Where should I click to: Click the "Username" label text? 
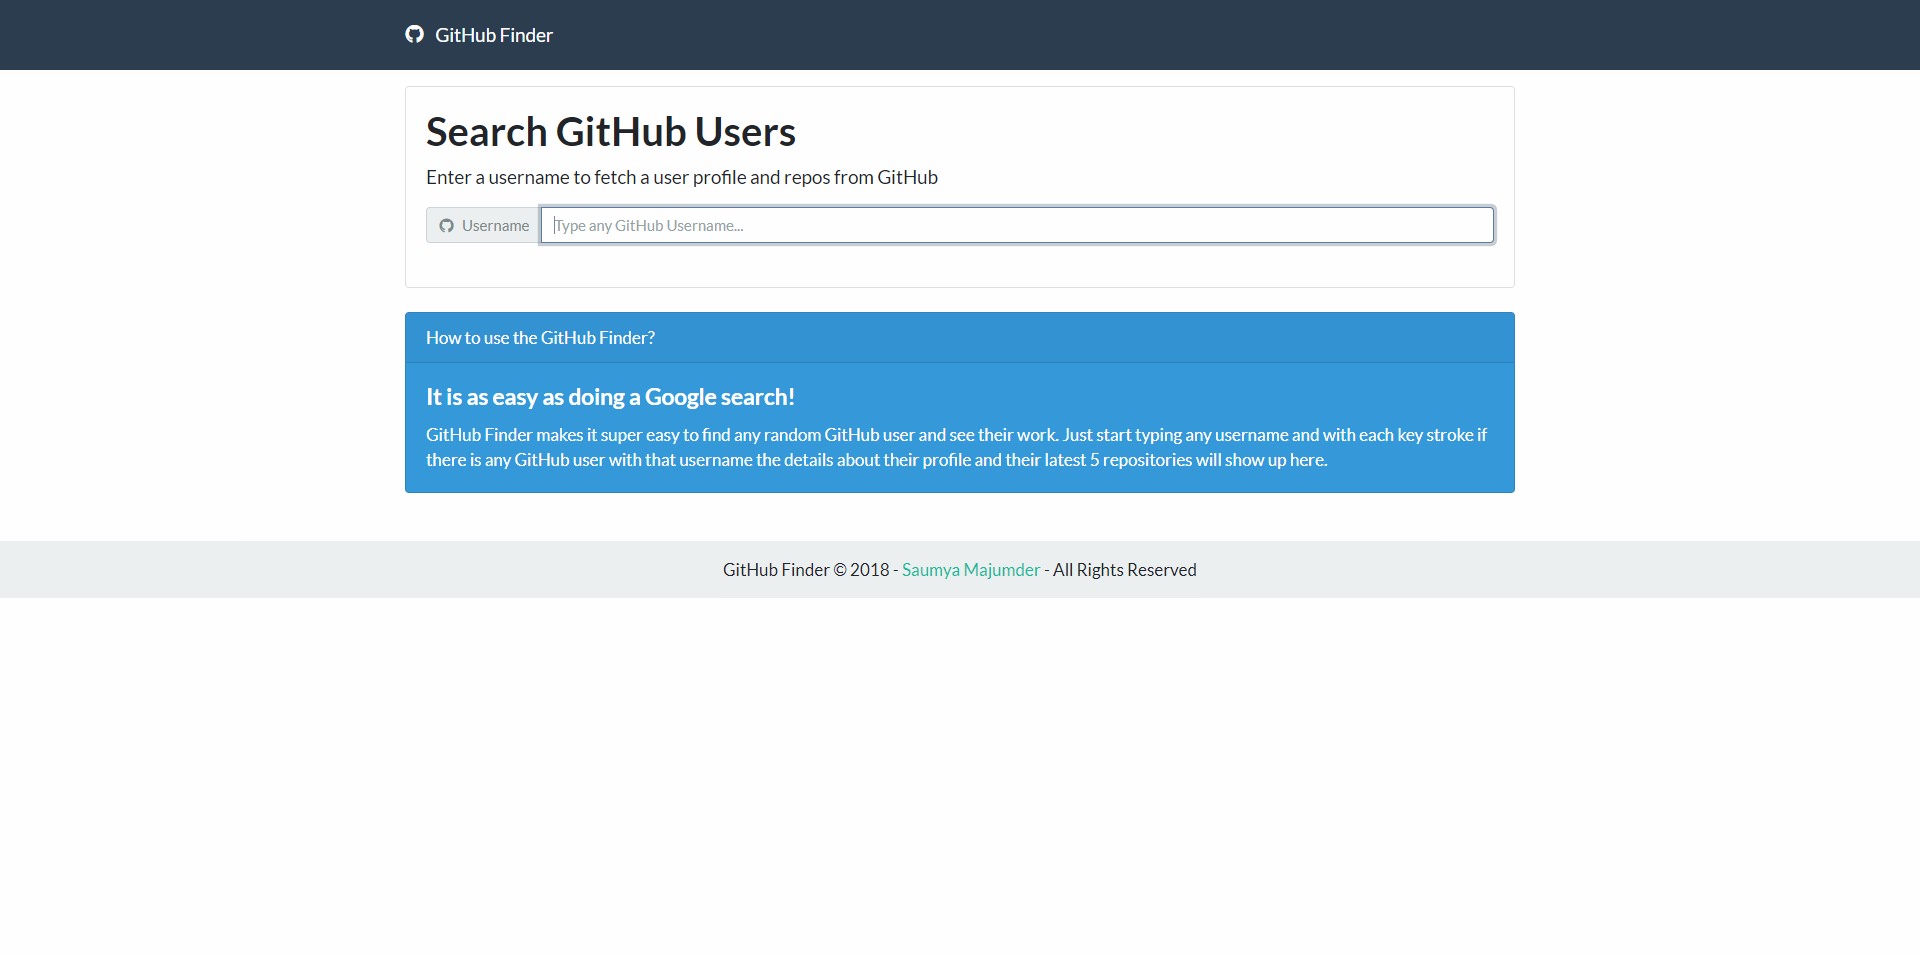[x=496, y=226]
